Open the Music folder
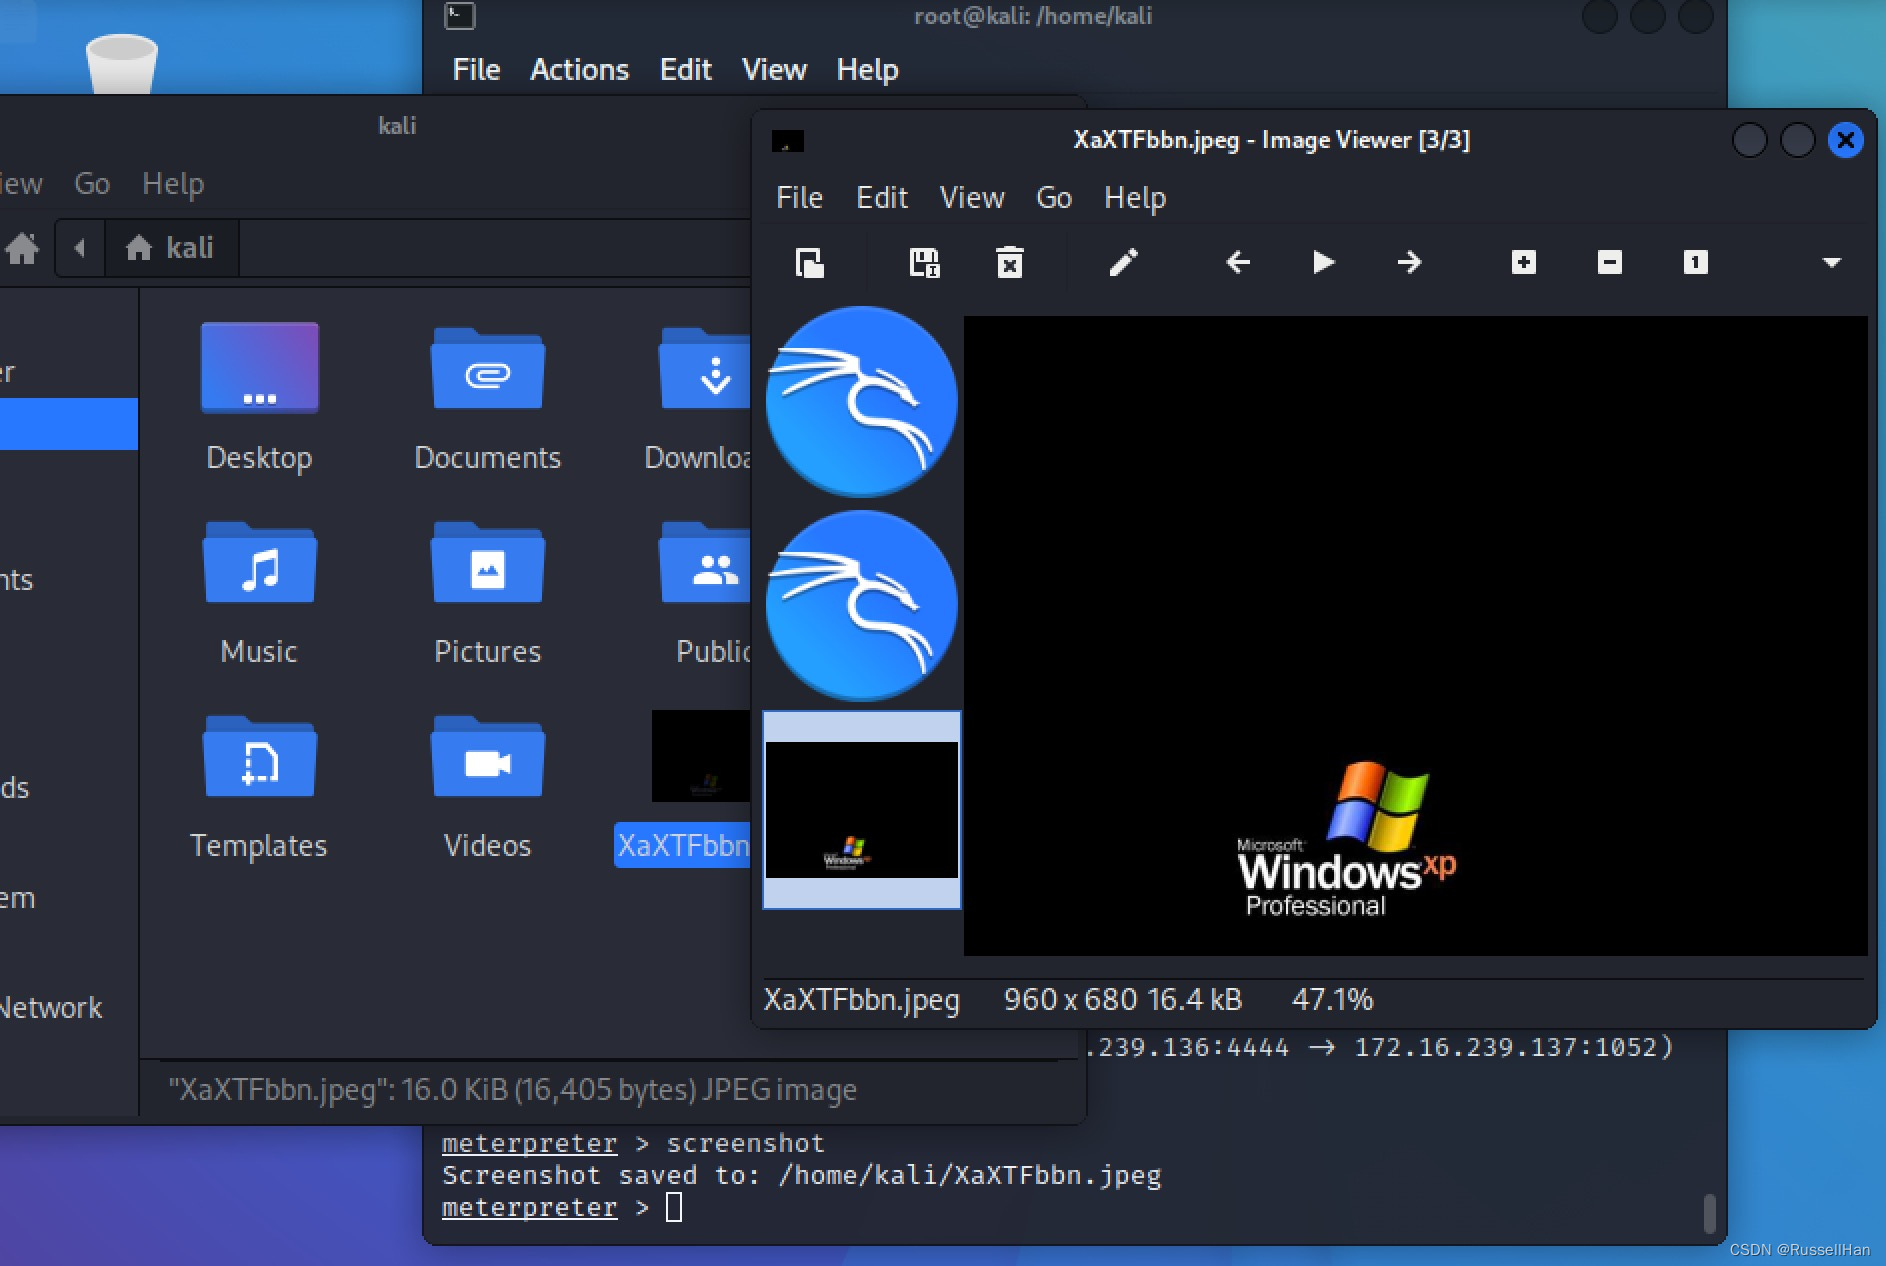Screen dimensions: 1886x1266 point(259,592)
